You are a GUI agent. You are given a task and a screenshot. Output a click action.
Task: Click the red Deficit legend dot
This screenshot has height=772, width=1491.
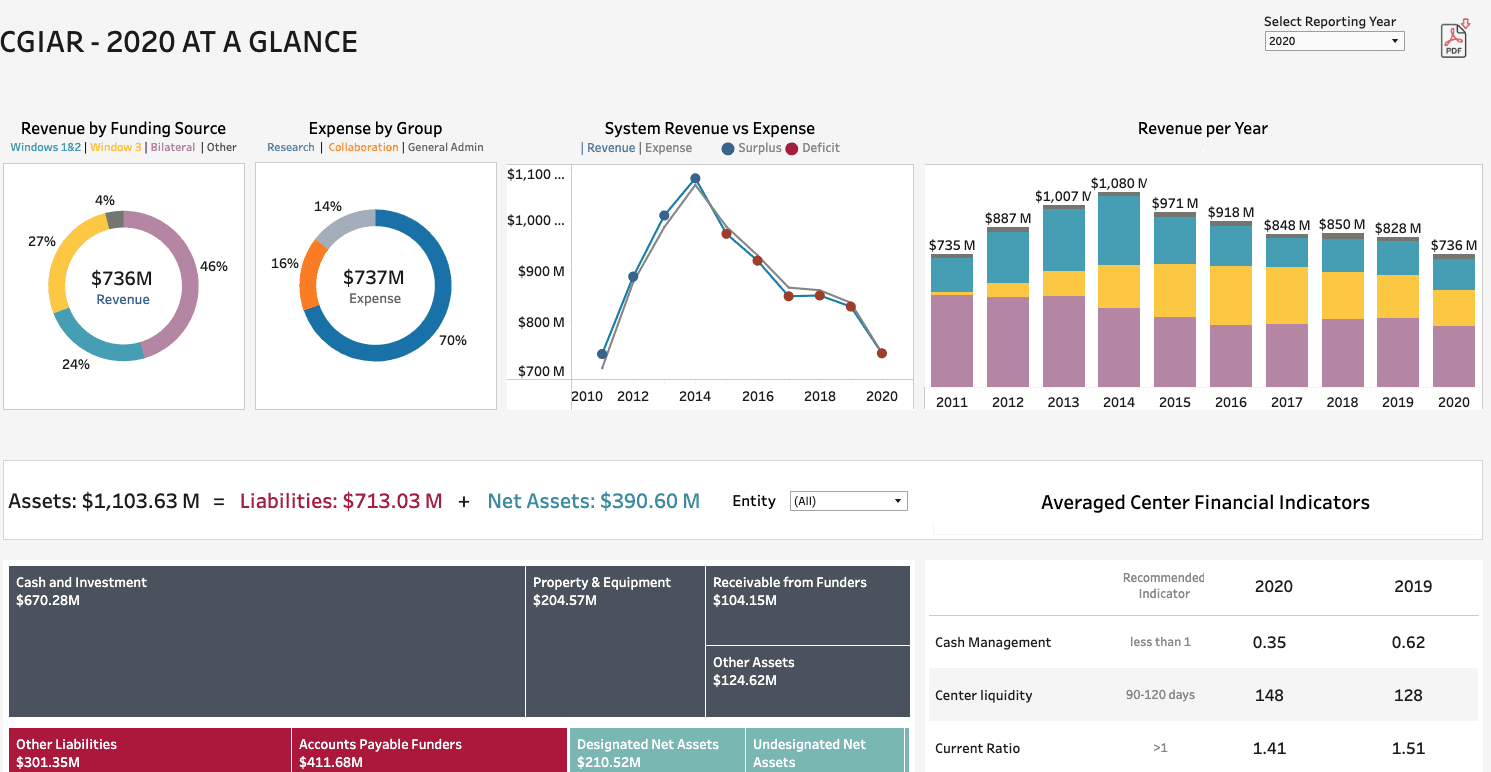point(792,148)
